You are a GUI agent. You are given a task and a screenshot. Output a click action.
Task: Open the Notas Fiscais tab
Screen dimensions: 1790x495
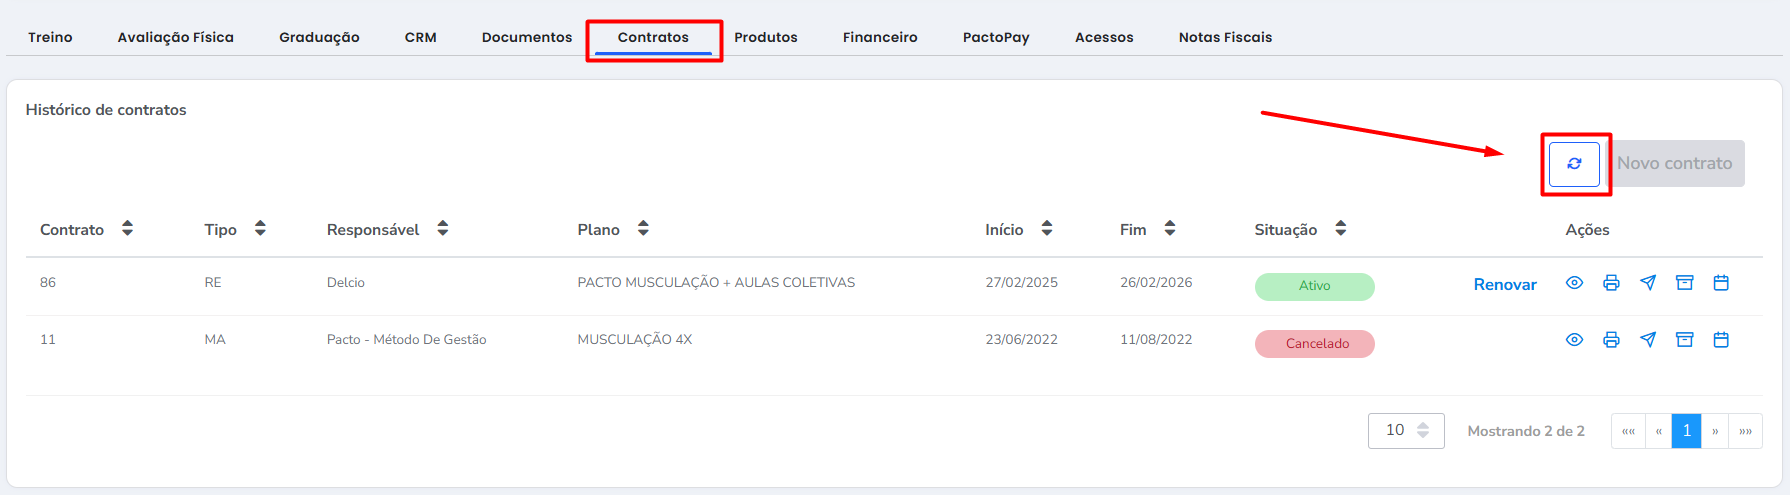(1225, 37)
